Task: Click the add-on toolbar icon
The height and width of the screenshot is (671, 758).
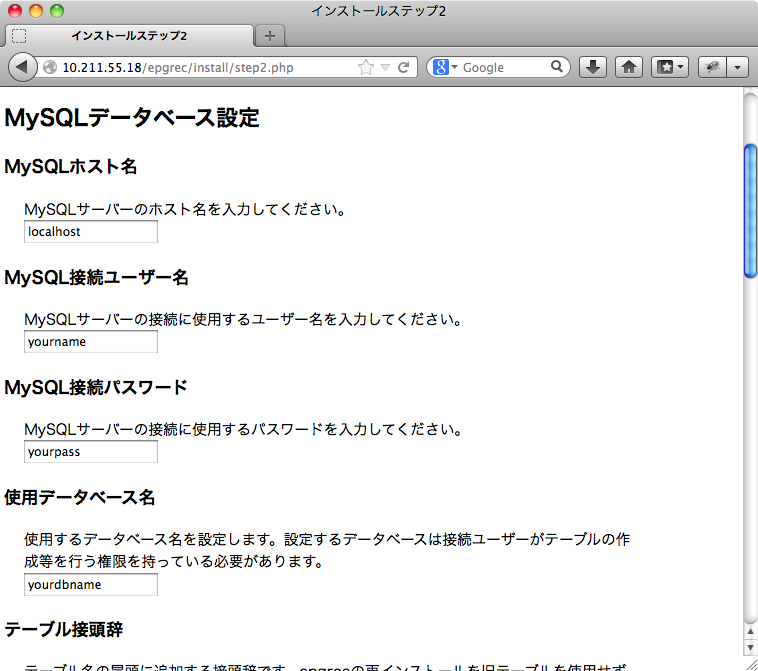Action: pos(712,67)
